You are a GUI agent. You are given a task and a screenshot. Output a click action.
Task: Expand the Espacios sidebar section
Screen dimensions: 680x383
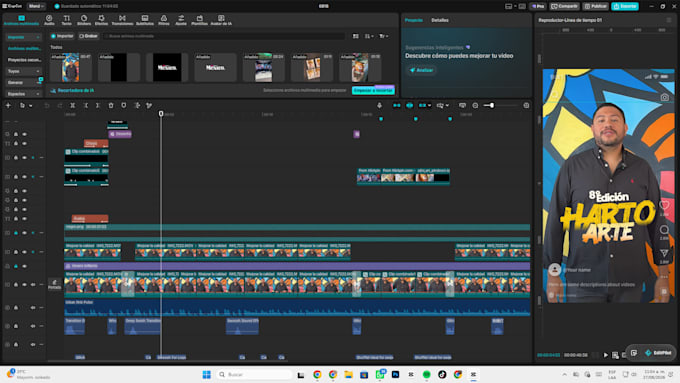point(23,94)
